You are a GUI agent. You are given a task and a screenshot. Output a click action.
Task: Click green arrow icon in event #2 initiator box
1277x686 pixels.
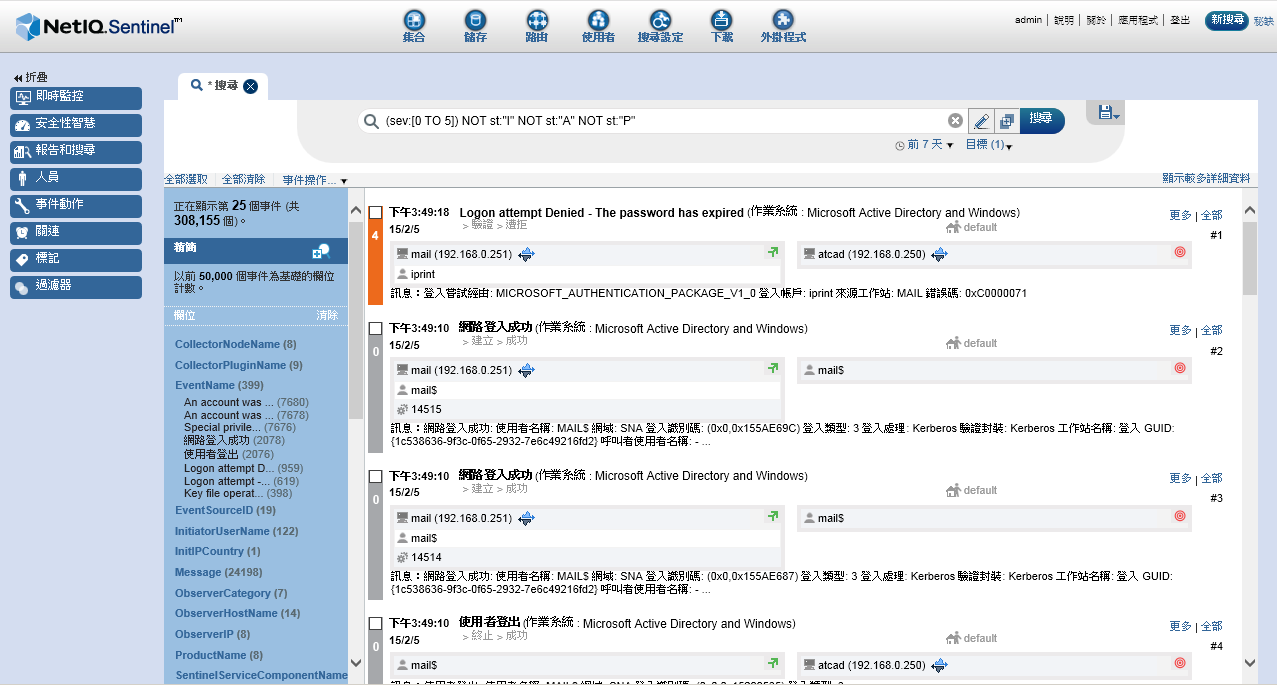(x=773, y=369)
